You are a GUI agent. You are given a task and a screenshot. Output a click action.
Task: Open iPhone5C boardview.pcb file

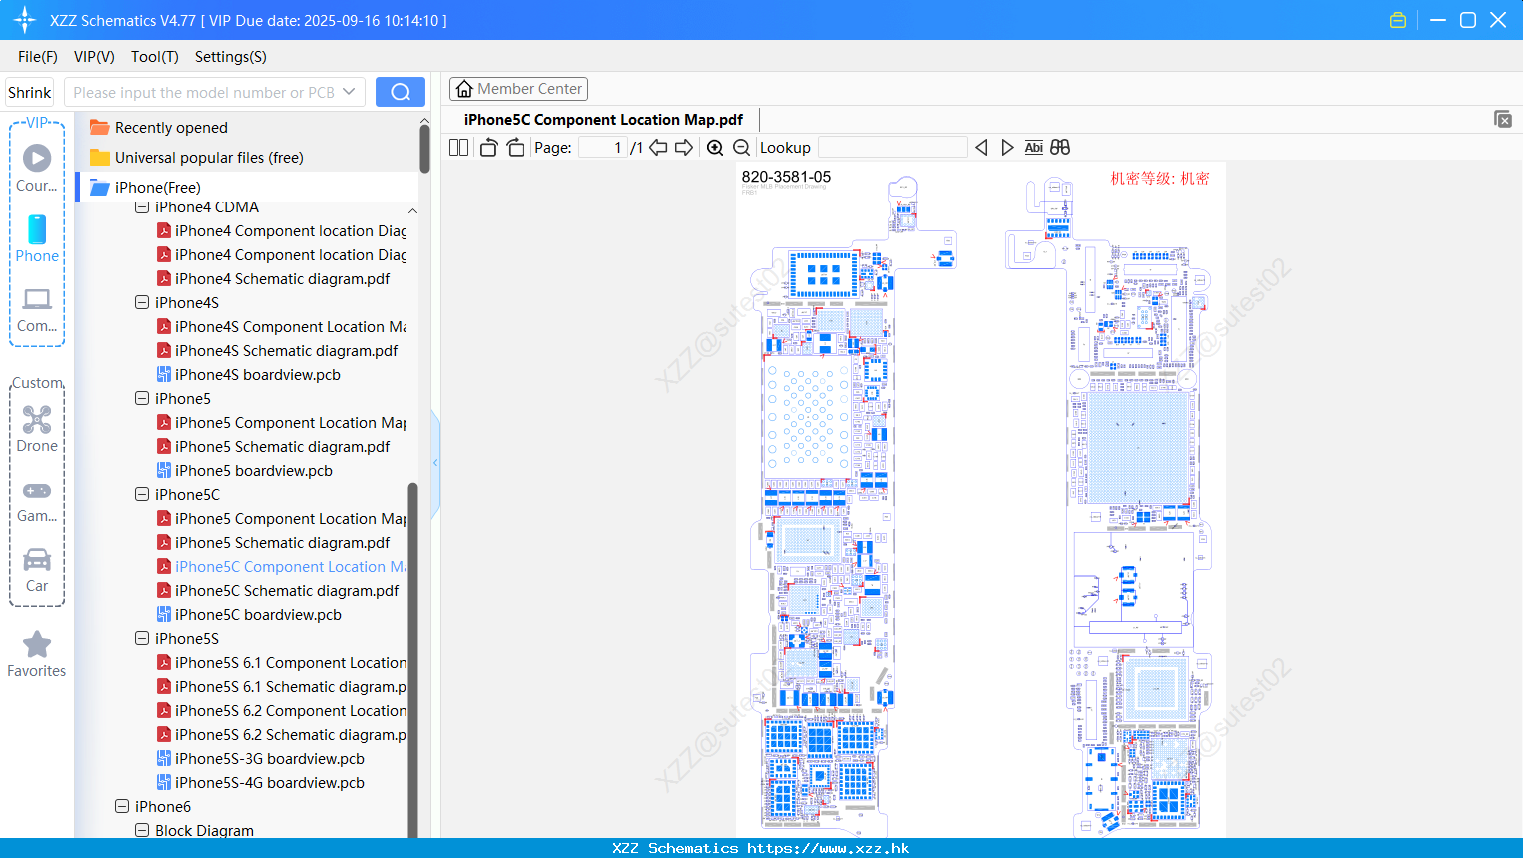pos(258,615)
